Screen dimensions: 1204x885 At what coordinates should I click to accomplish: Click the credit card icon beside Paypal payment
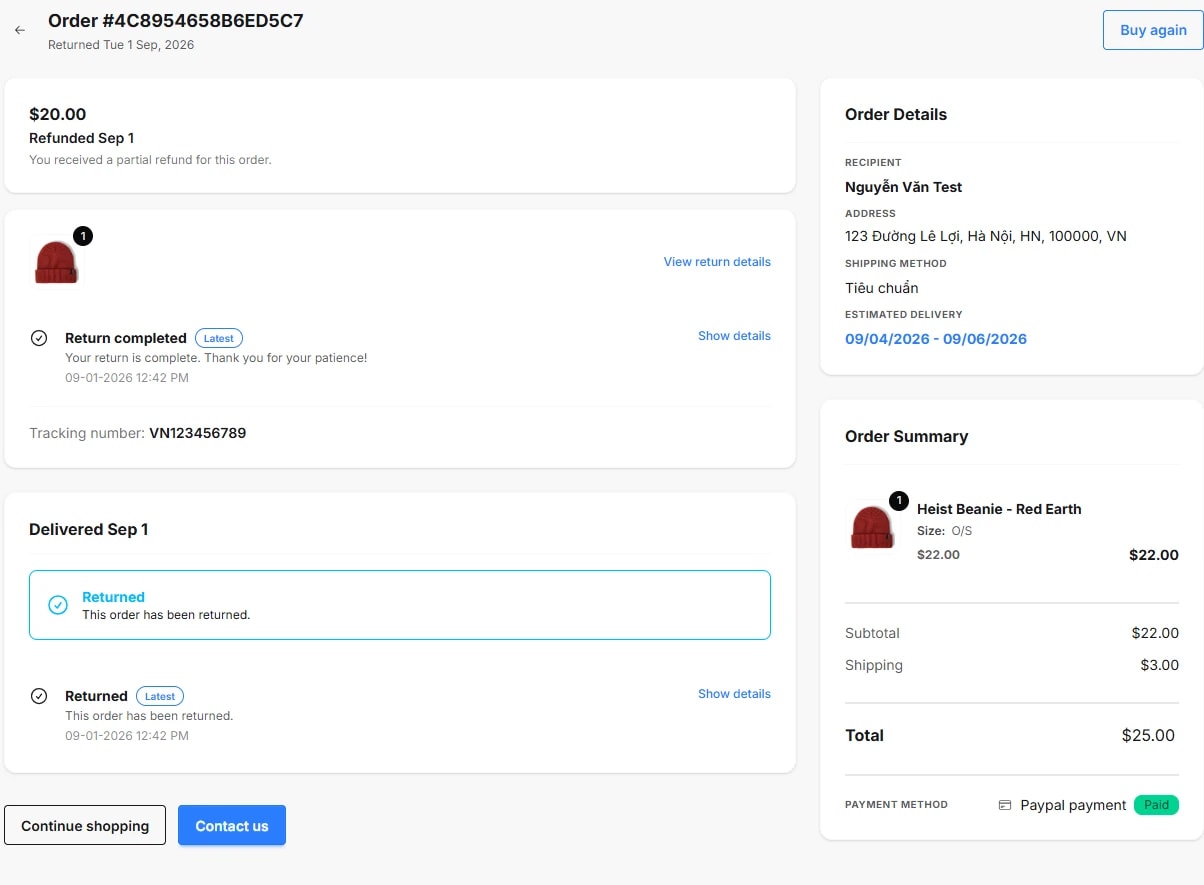pos(1005,805)
